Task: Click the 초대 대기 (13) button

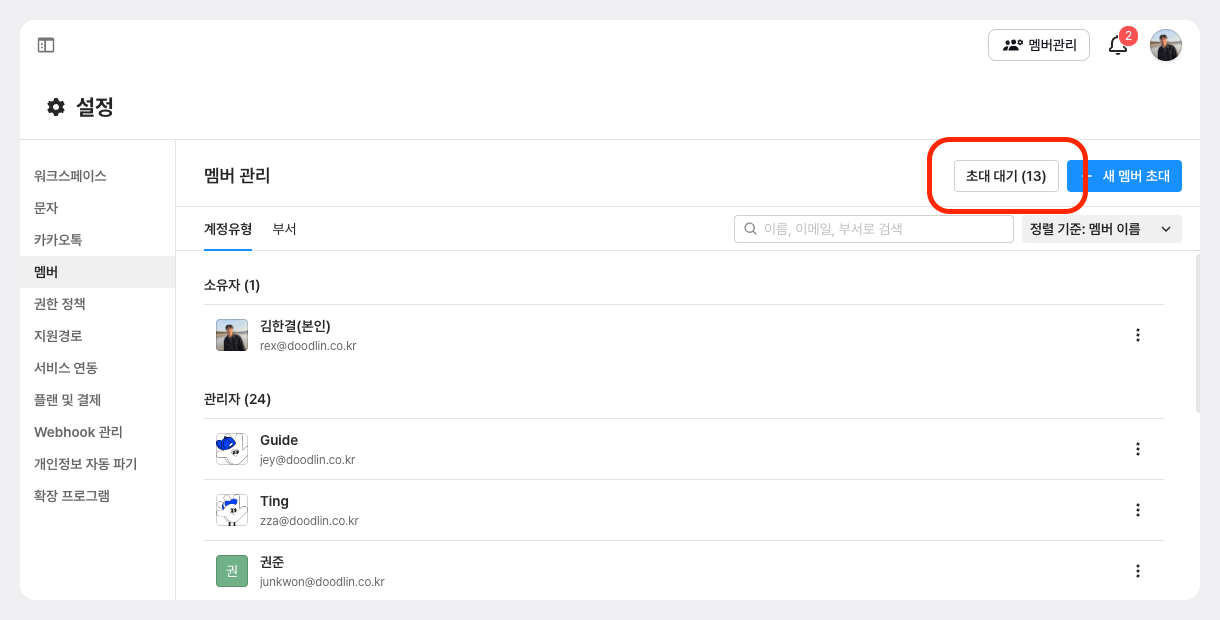Action: (1006, 176)
